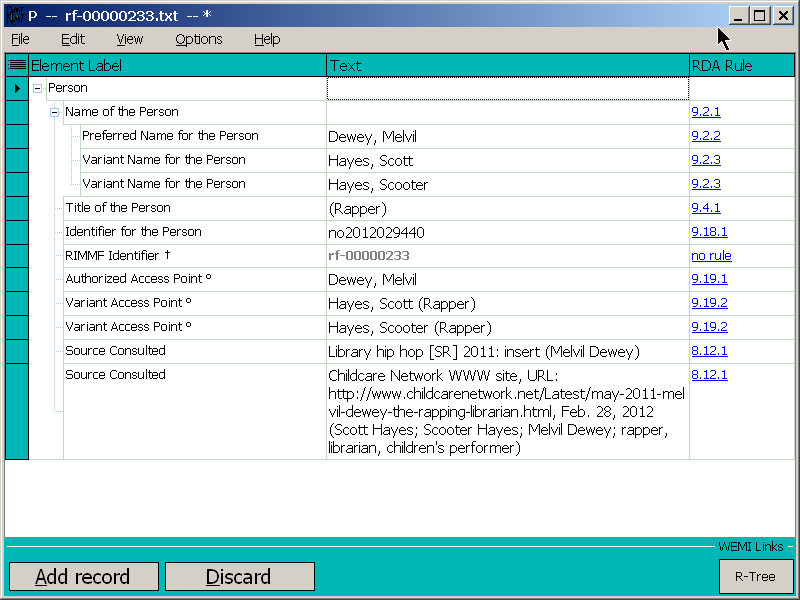
Task: Click the current row arrow indicator
Action: coord(17,88)
